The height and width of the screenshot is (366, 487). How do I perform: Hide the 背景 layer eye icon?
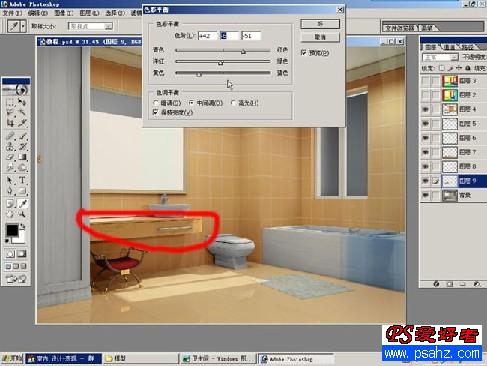426,195
